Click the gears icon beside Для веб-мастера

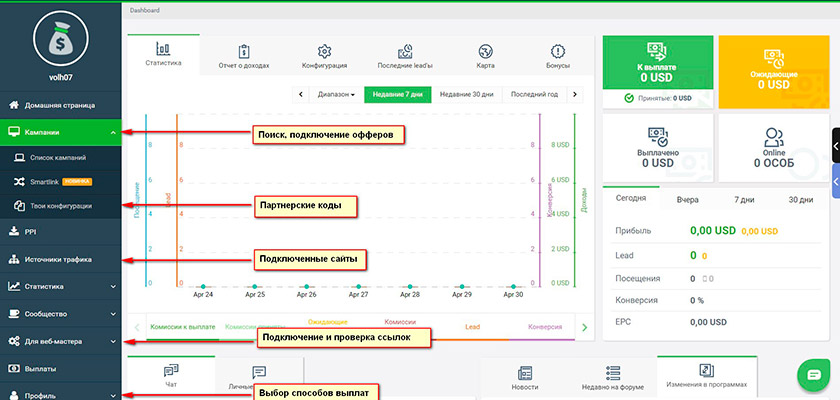coord(14,341)
